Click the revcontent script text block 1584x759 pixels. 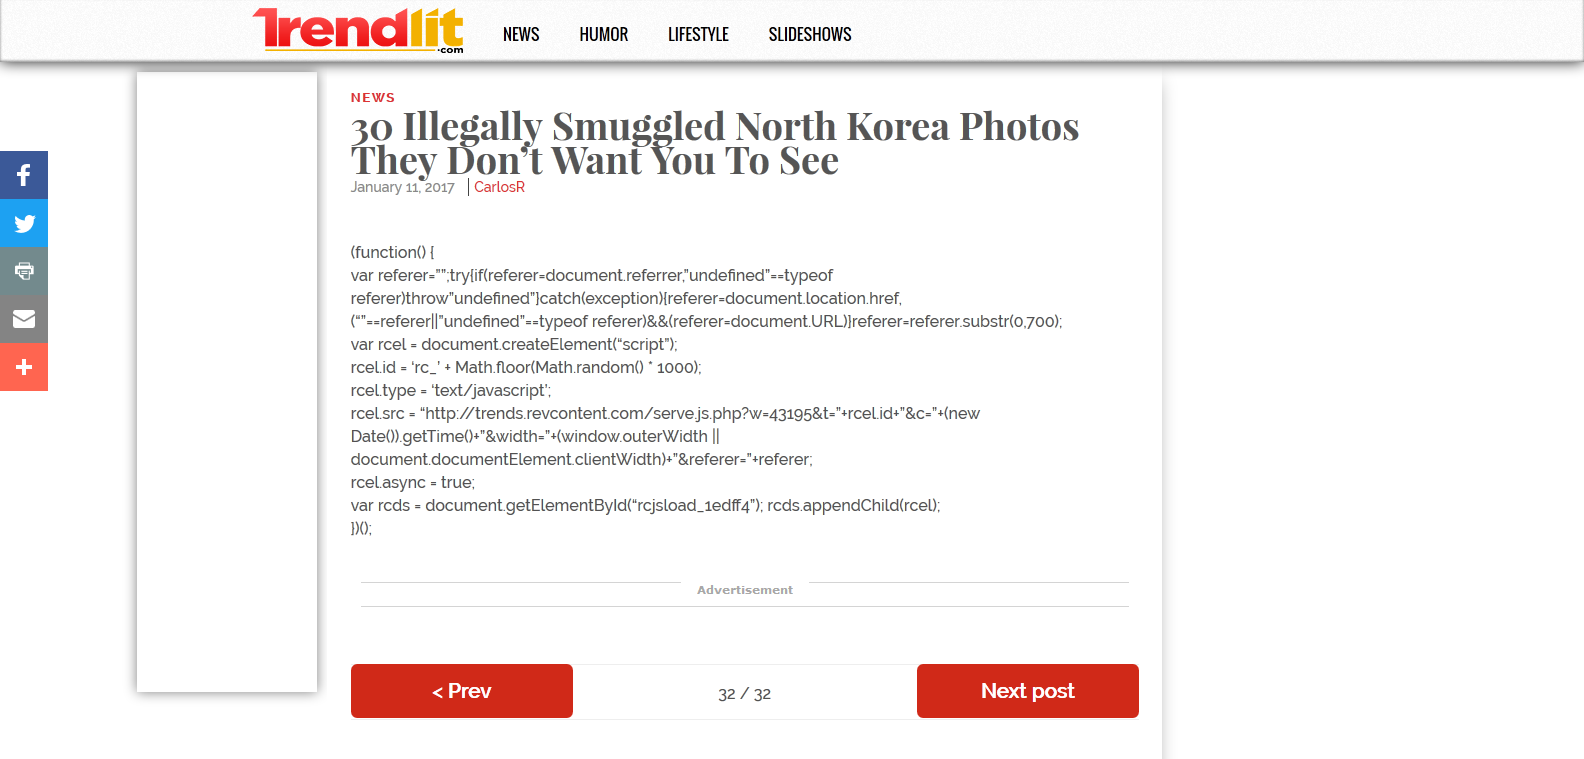(x=707, y=390)
